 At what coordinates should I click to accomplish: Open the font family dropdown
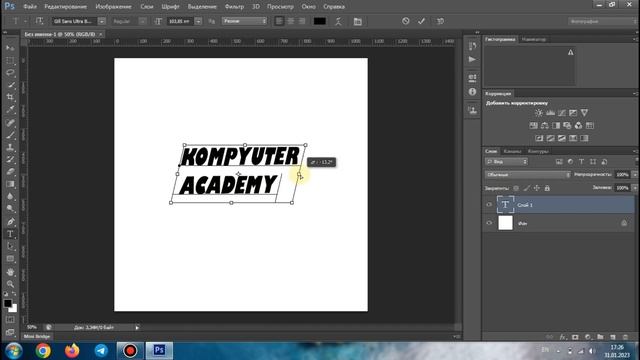click(x=102, y=21)
